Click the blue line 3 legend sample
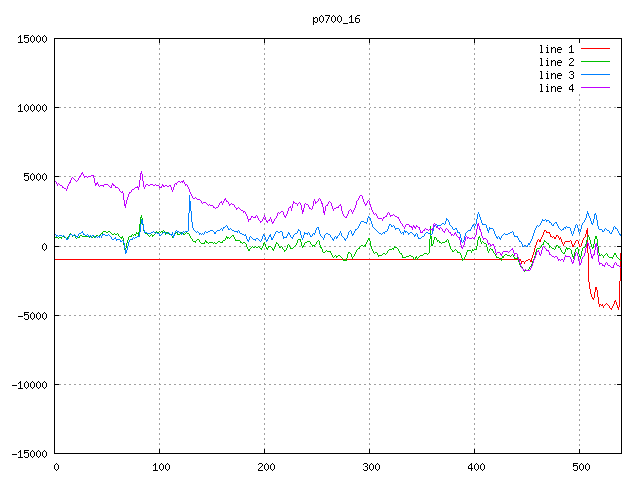Screen dimensions: 640x480 pyautogui.click(x=596, y=75)
